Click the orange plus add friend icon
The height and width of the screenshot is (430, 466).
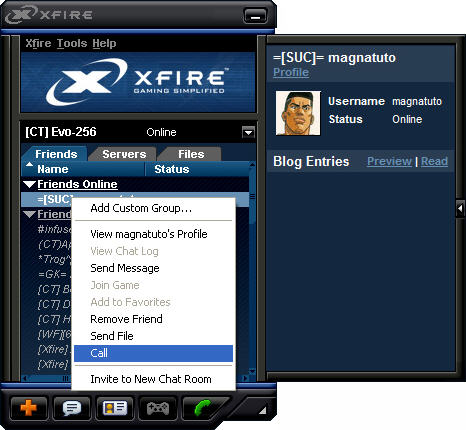click(28, 408)
